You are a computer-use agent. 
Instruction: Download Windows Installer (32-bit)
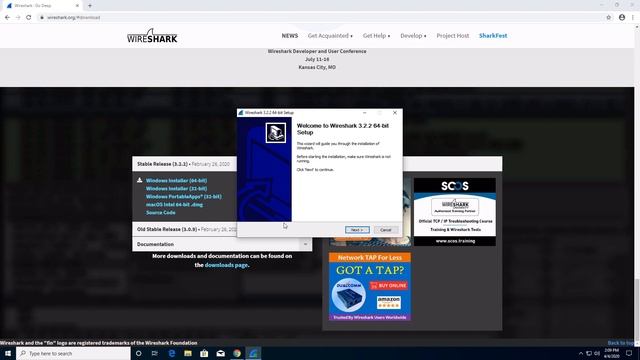(x=176, y=189)
